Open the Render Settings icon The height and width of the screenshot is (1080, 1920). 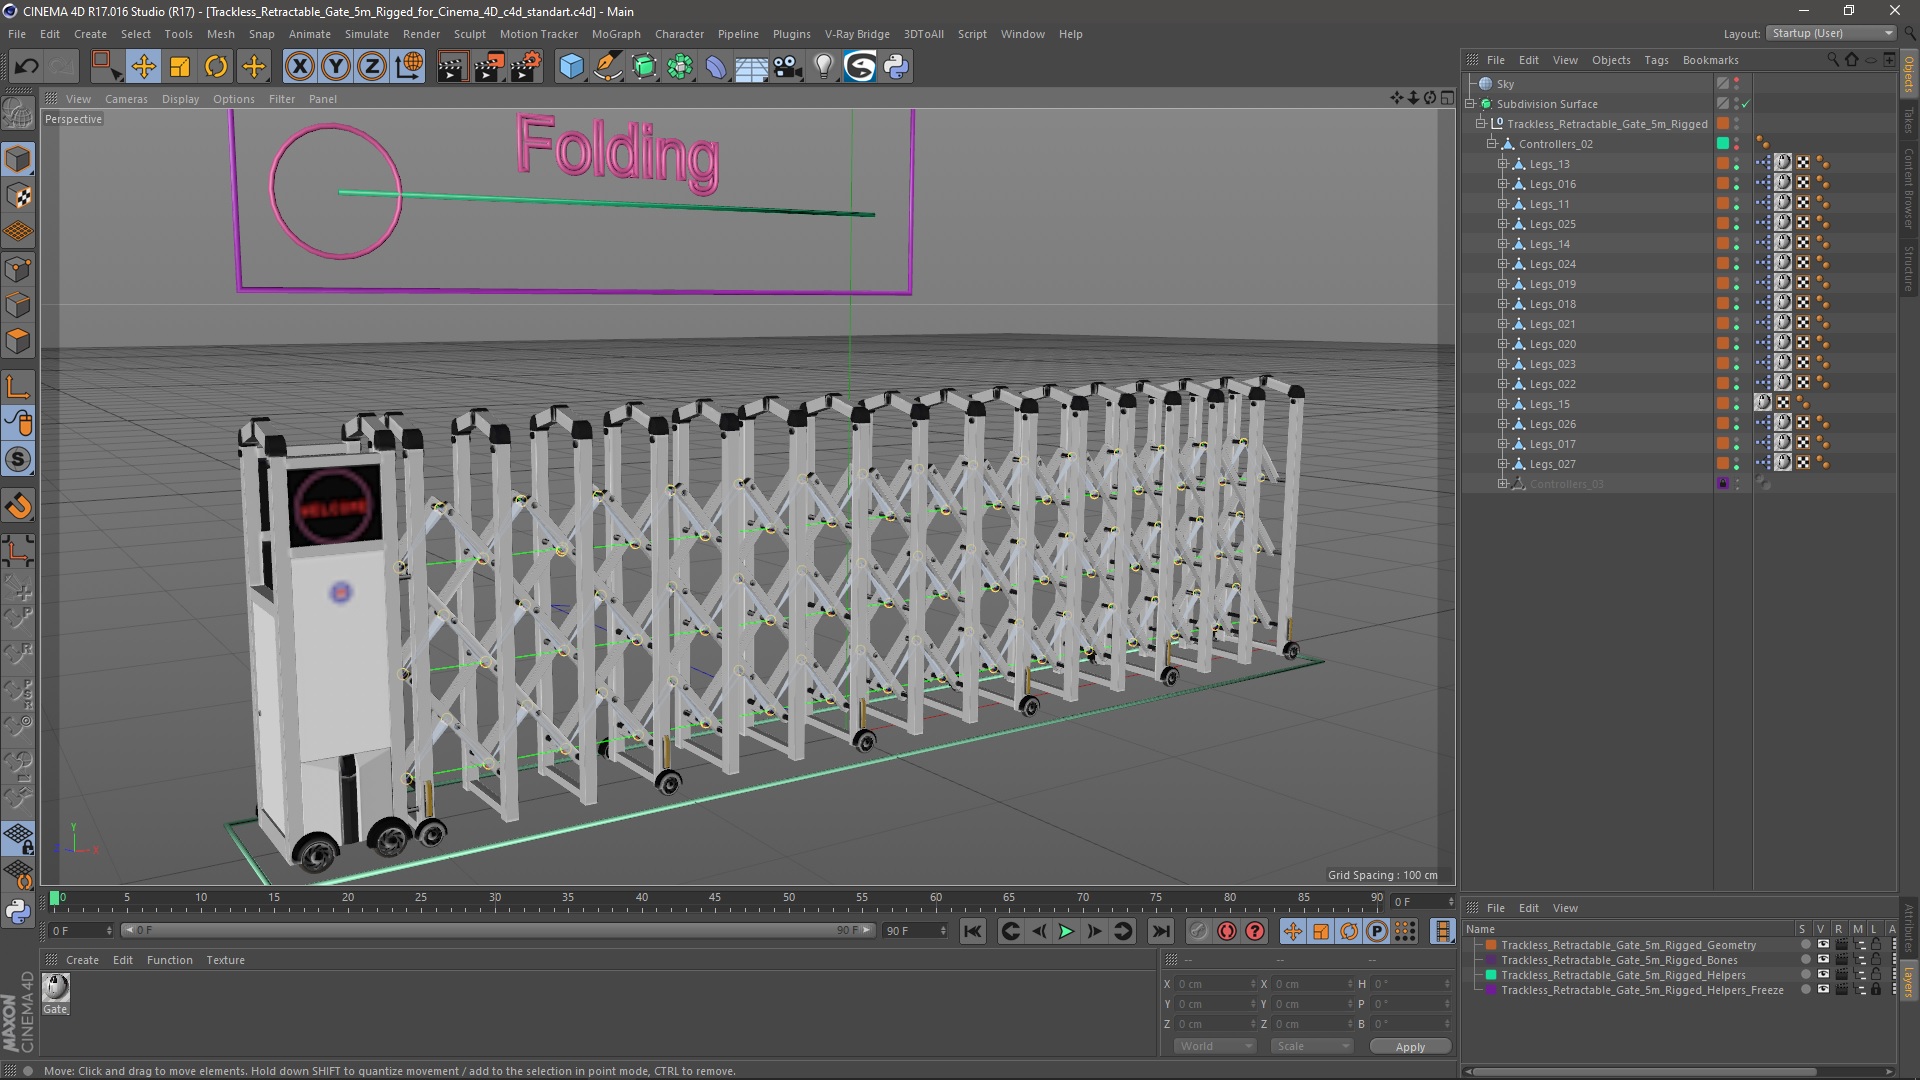click(525, 67)
